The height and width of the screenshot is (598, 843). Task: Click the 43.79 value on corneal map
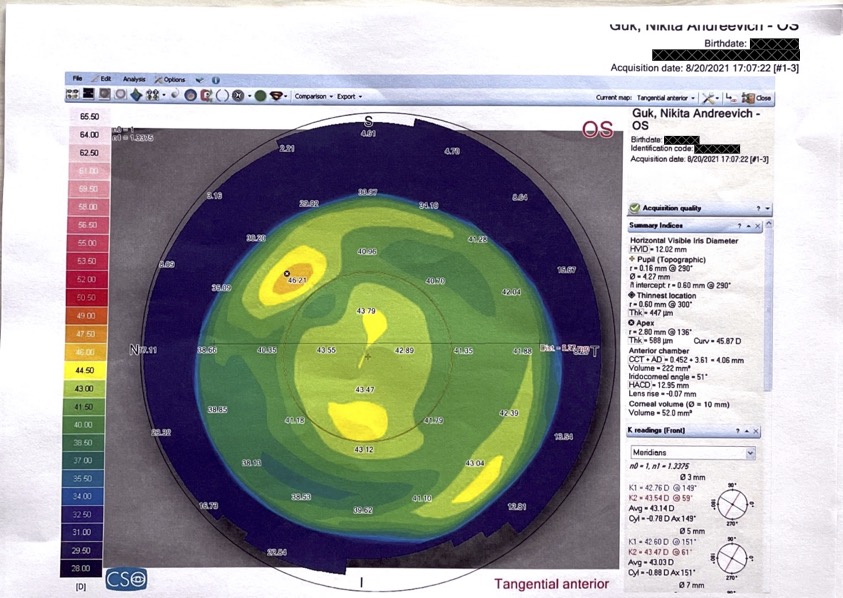tap(366, 311)
